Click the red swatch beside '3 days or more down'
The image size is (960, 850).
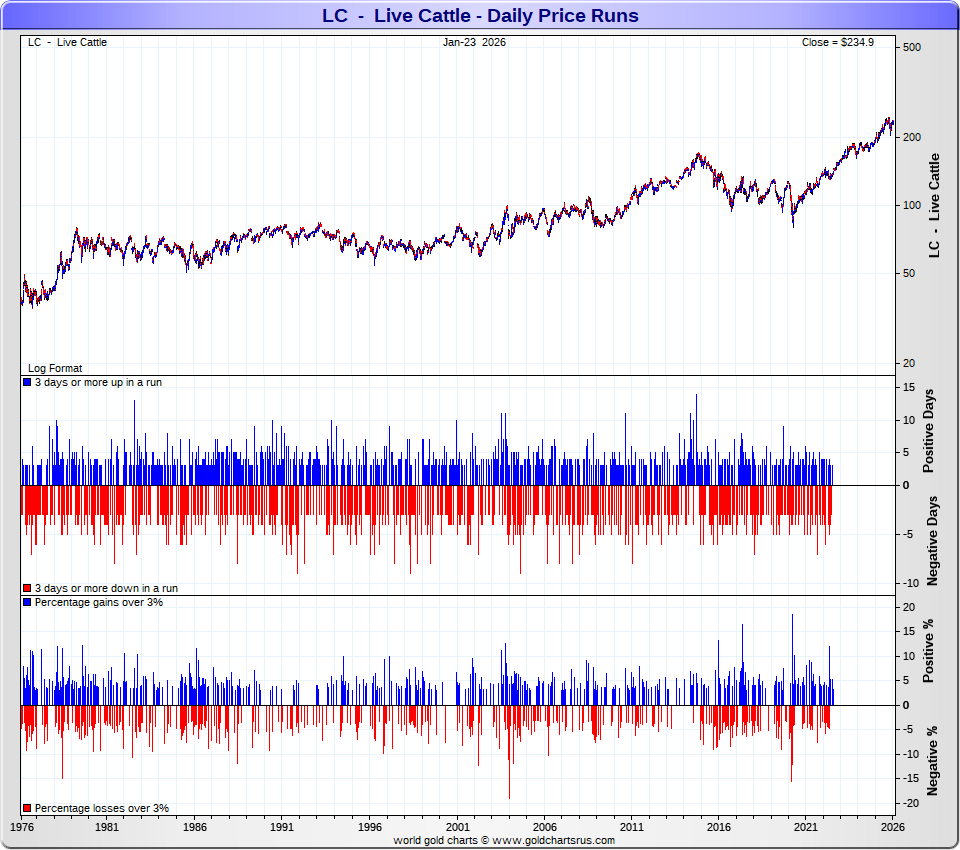pos(27,588)
